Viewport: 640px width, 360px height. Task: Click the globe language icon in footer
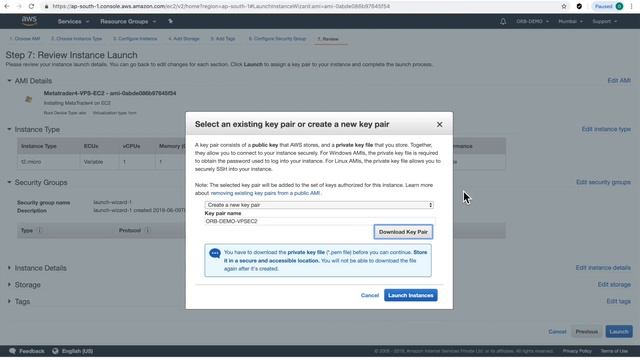(55, 351)
